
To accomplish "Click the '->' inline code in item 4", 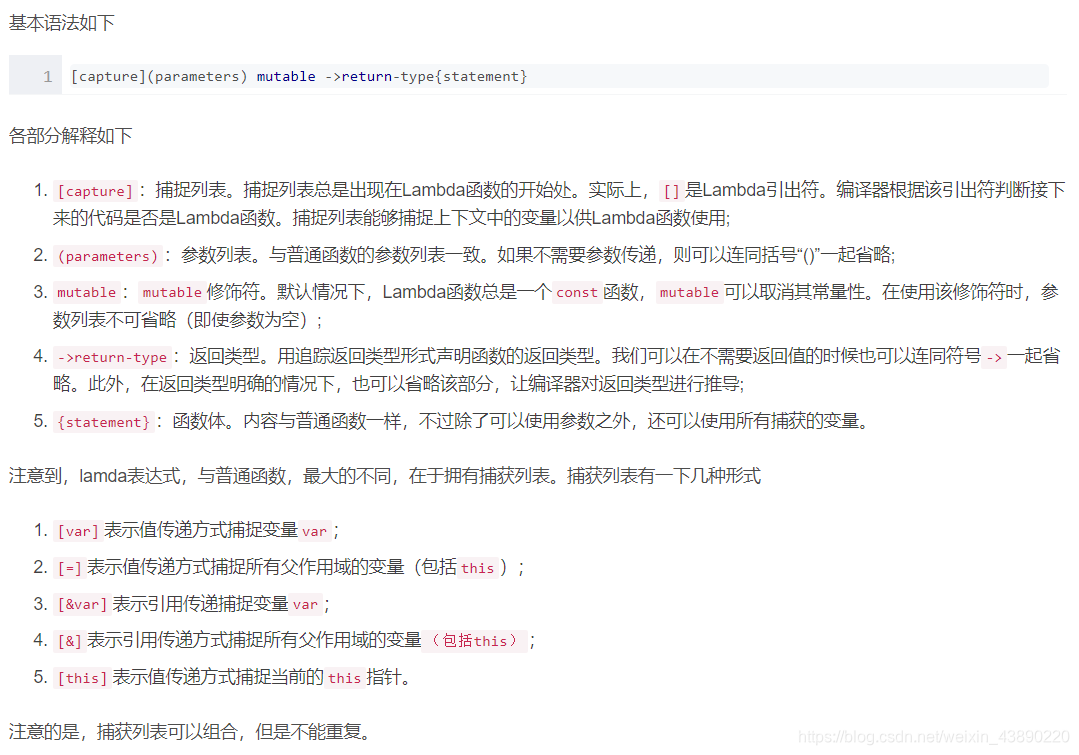I will point(994,357).
